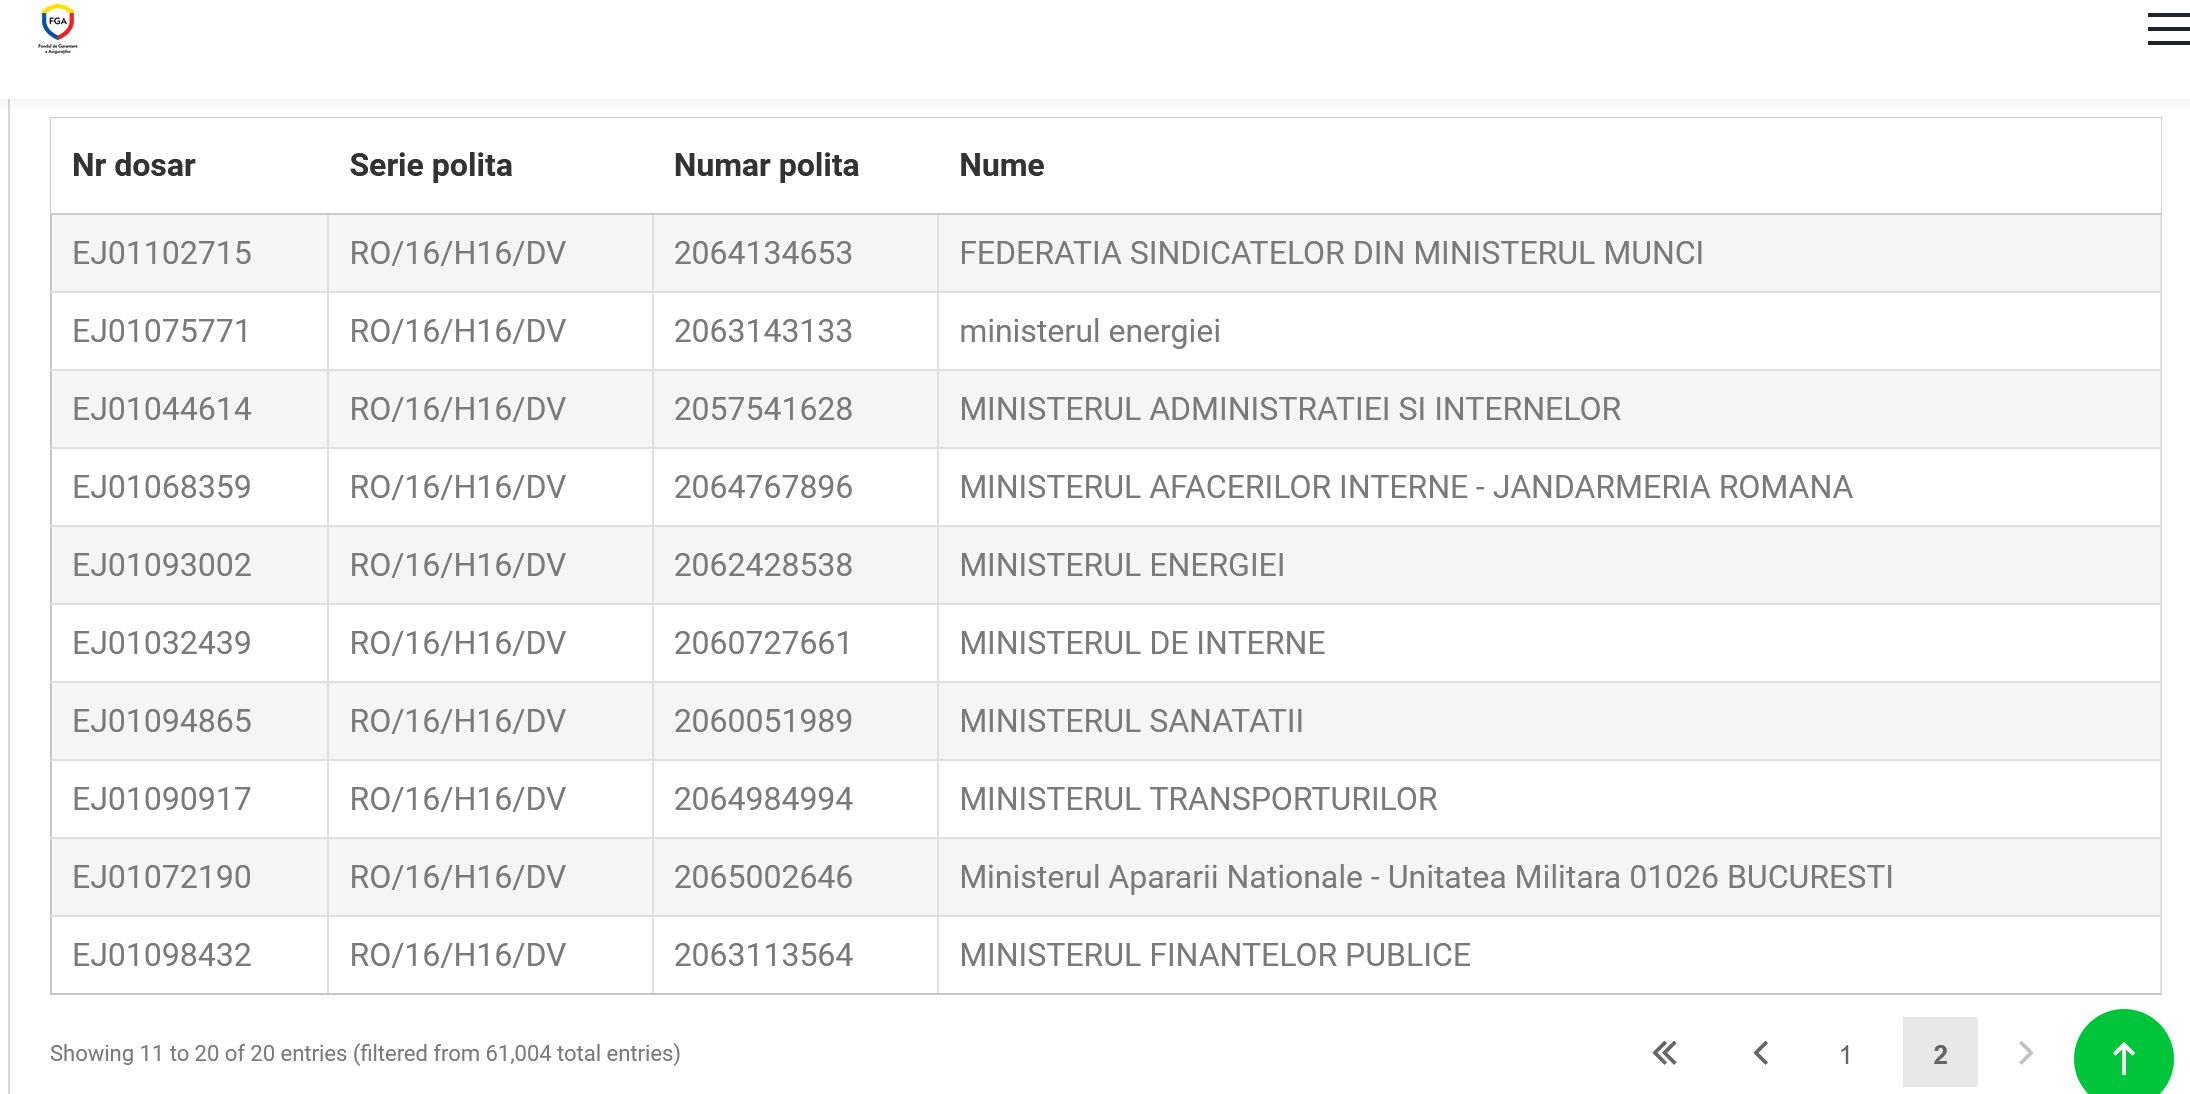Select policy number 2064767896
Viewport: 2190px width, 1094px height.
pos(763,487)
